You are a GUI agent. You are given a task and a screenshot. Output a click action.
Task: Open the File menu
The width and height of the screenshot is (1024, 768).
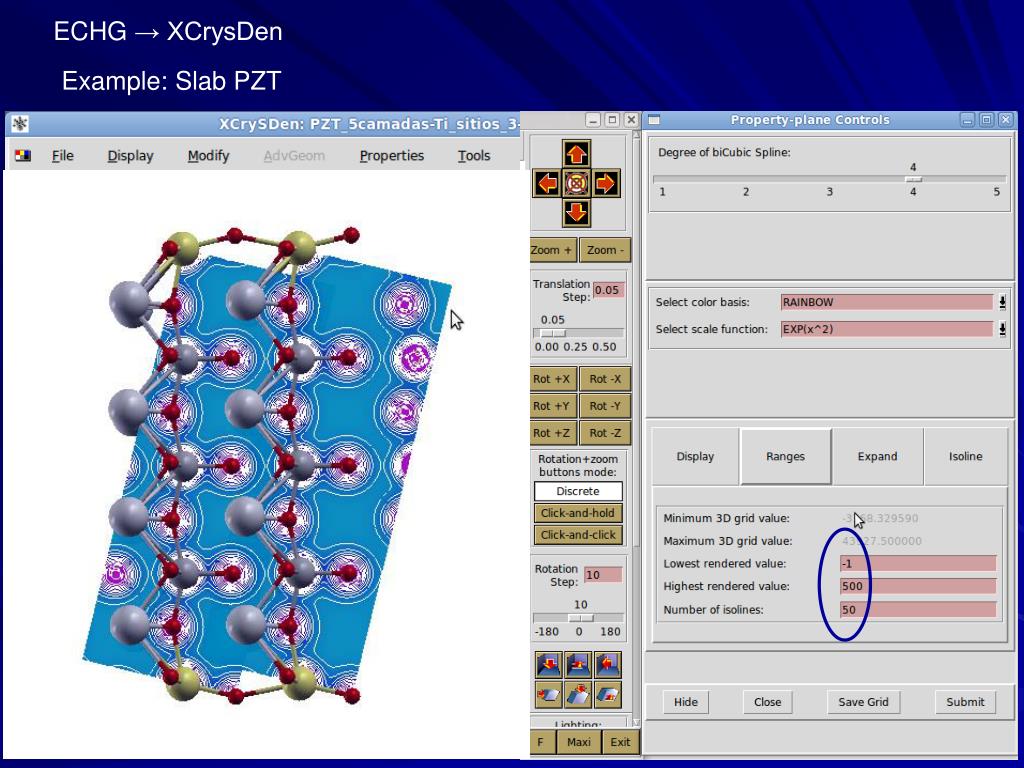point(63,155)
